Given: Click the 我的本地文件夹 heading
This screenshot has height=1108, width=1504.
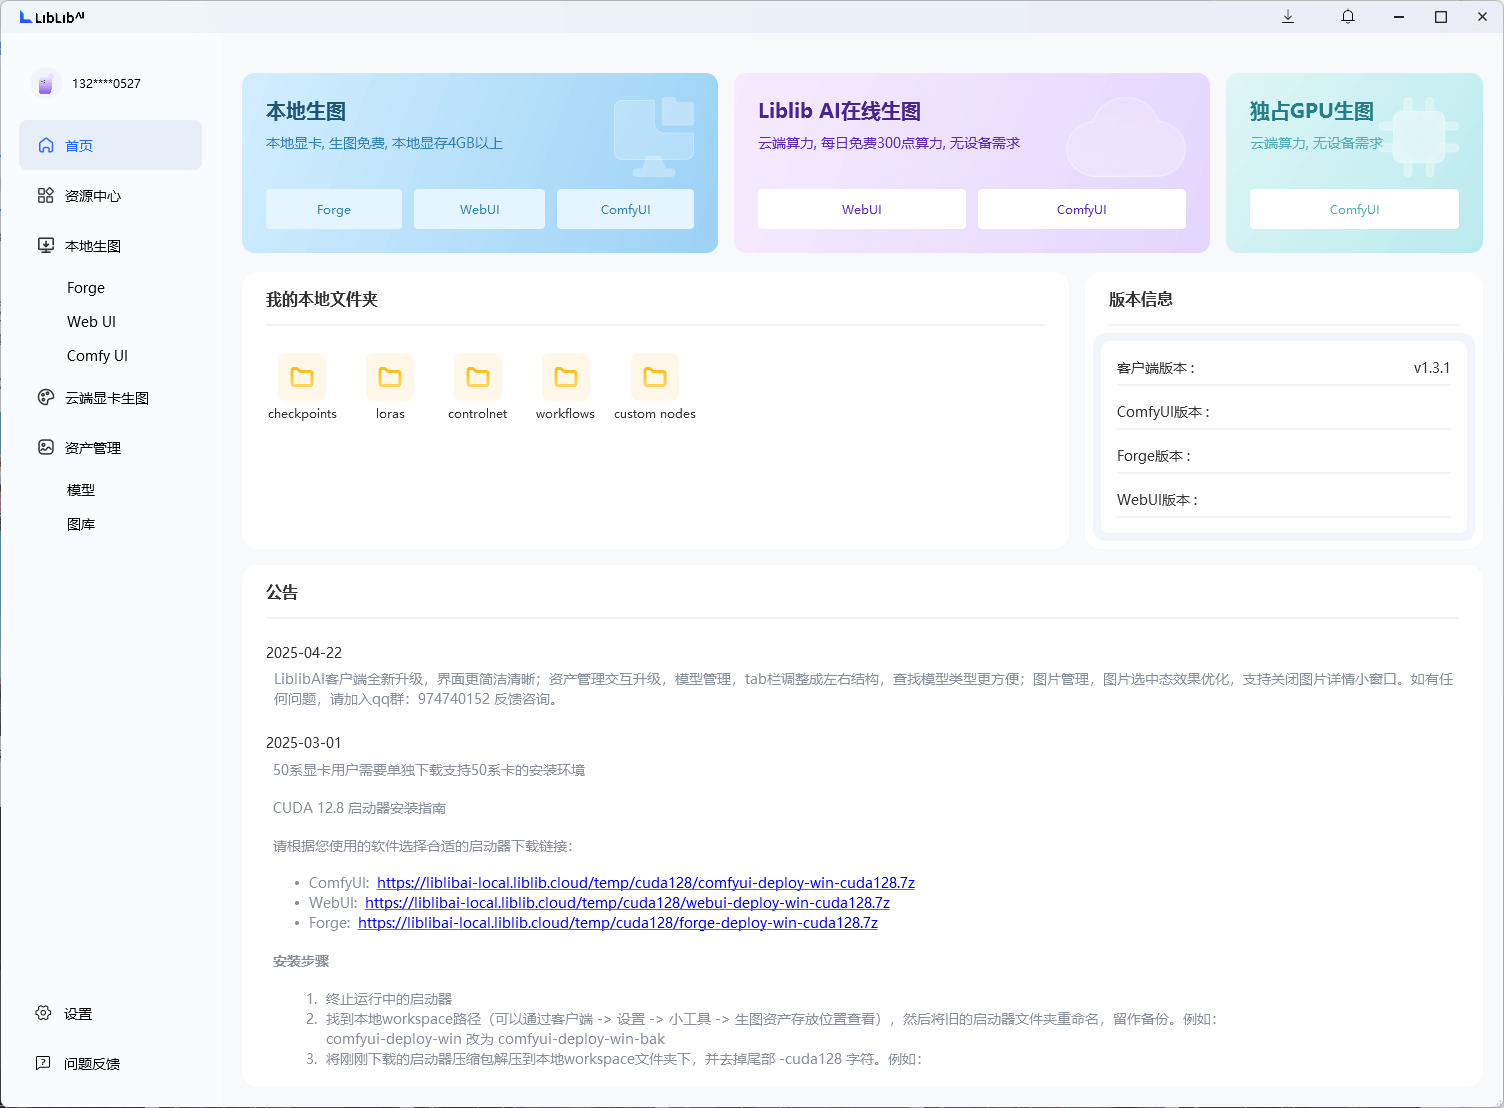Looking at the screenshot, I should tap(322, 299).
